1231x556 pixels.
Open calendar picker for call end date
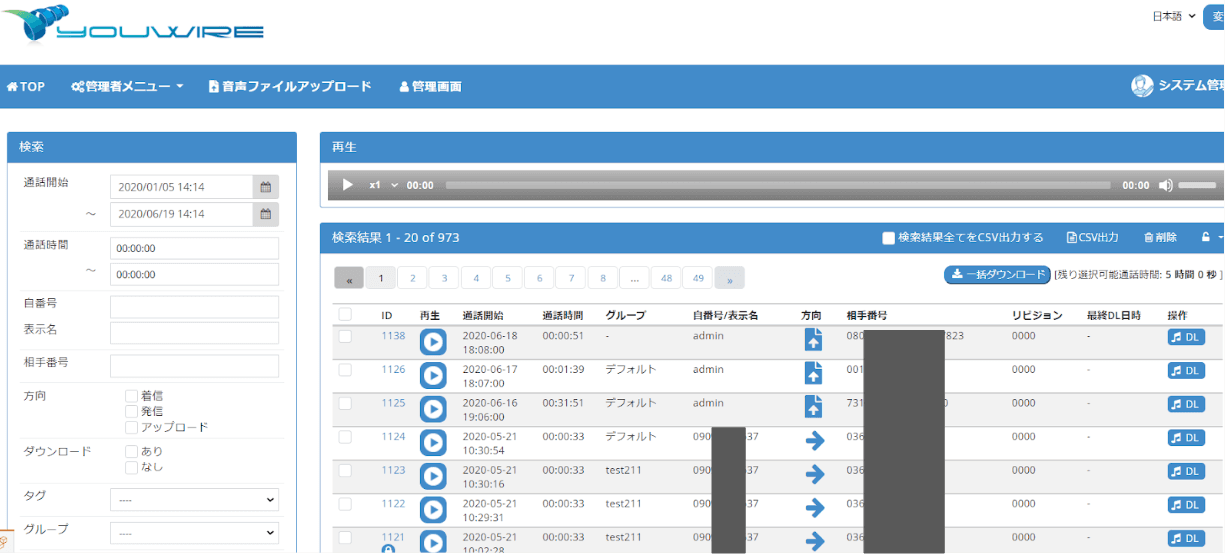point(266,214)
